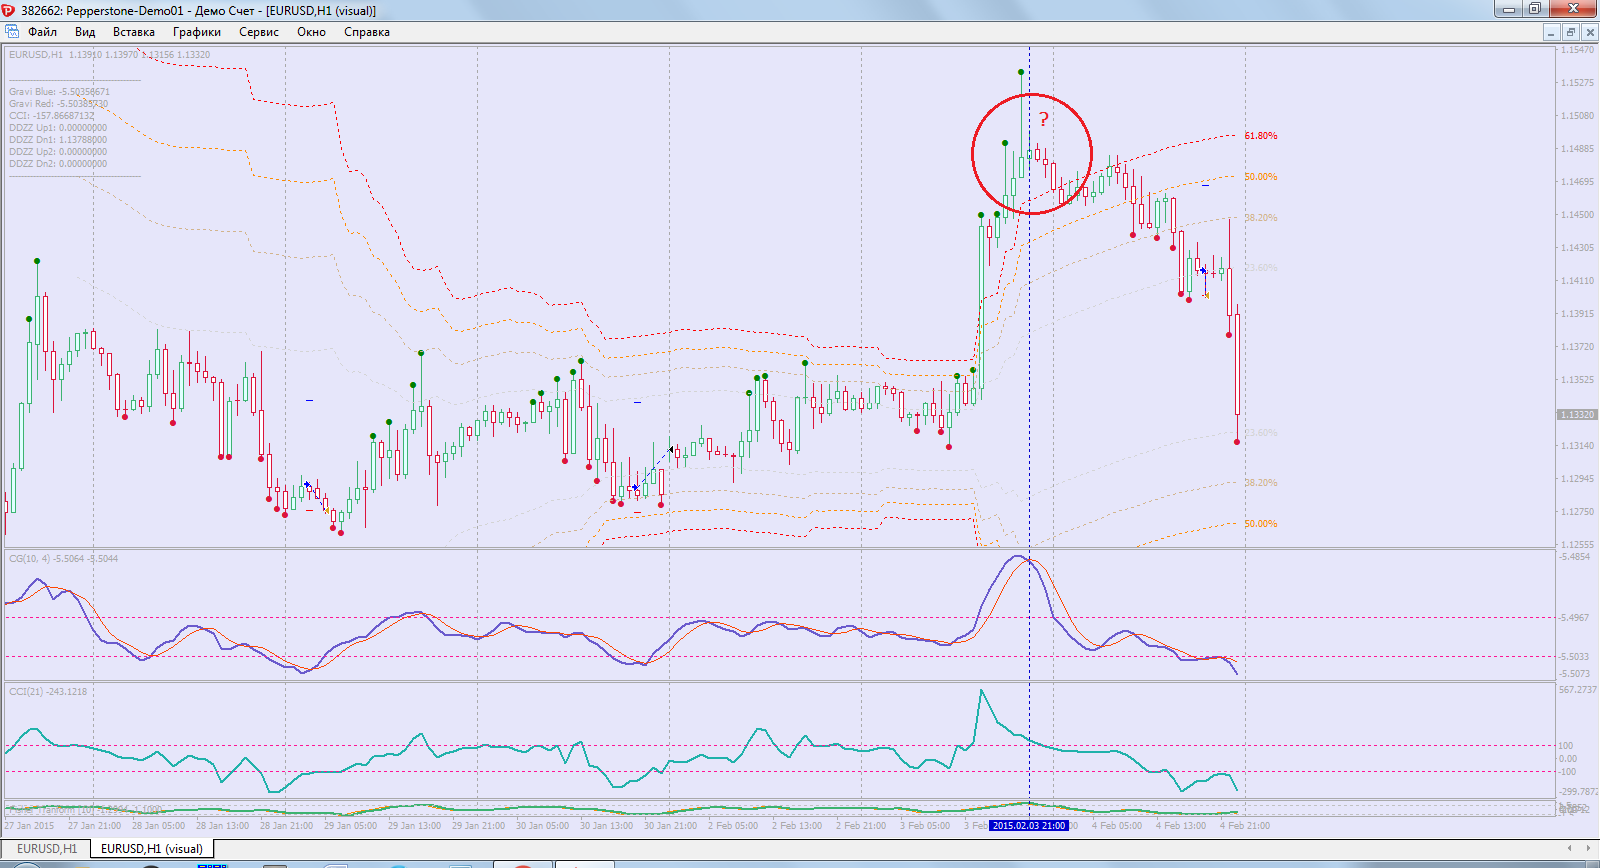The image size is (1600, 868).
Task: Click the DDZZ Up1 value label
Action: coord(58,128)
